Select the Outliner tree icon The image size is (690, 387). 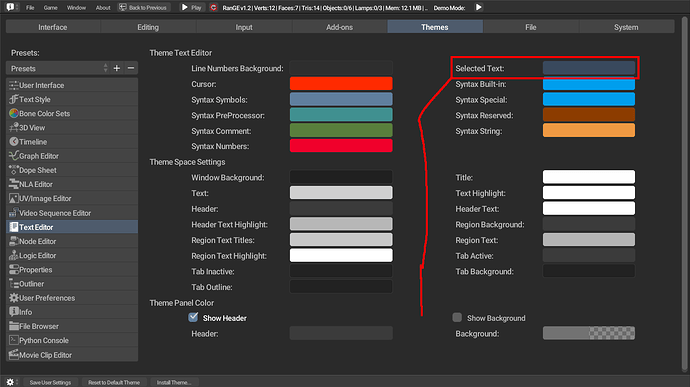coord(14,284)
